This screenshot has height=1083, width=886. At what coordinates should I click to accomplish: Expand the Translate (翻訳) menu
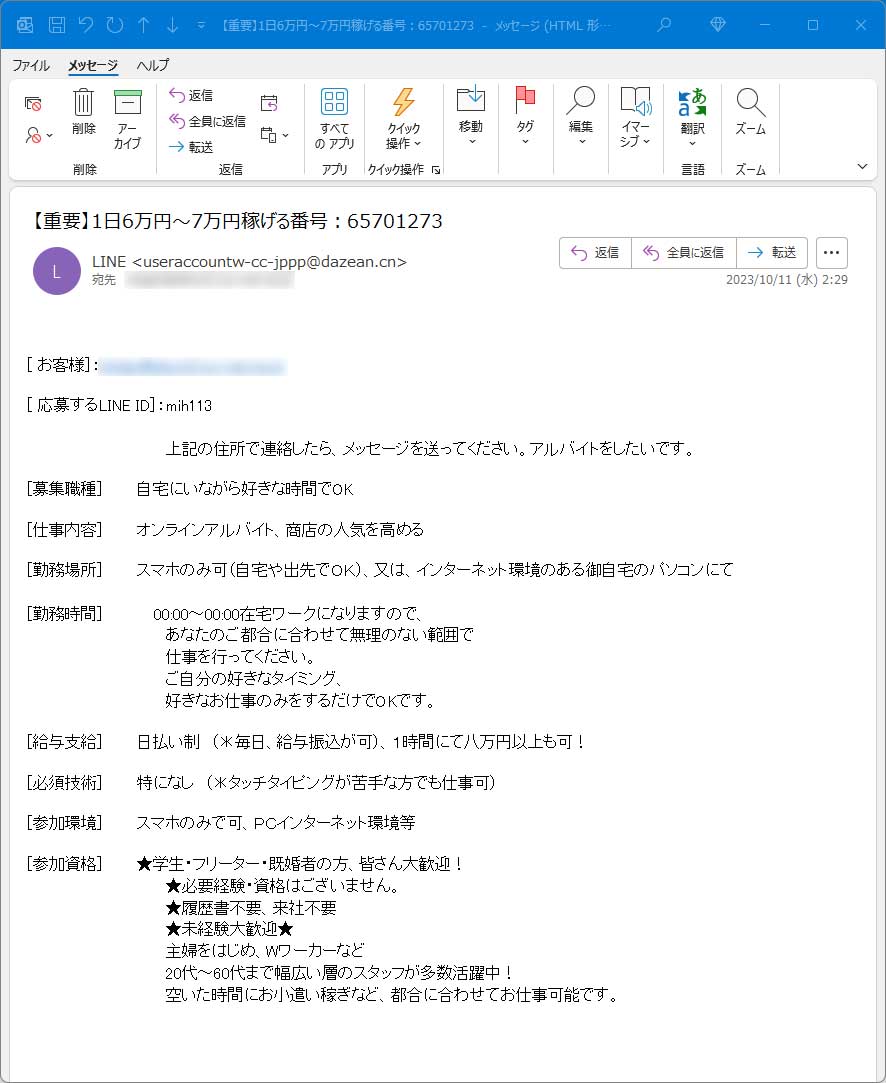pos(692,117)
